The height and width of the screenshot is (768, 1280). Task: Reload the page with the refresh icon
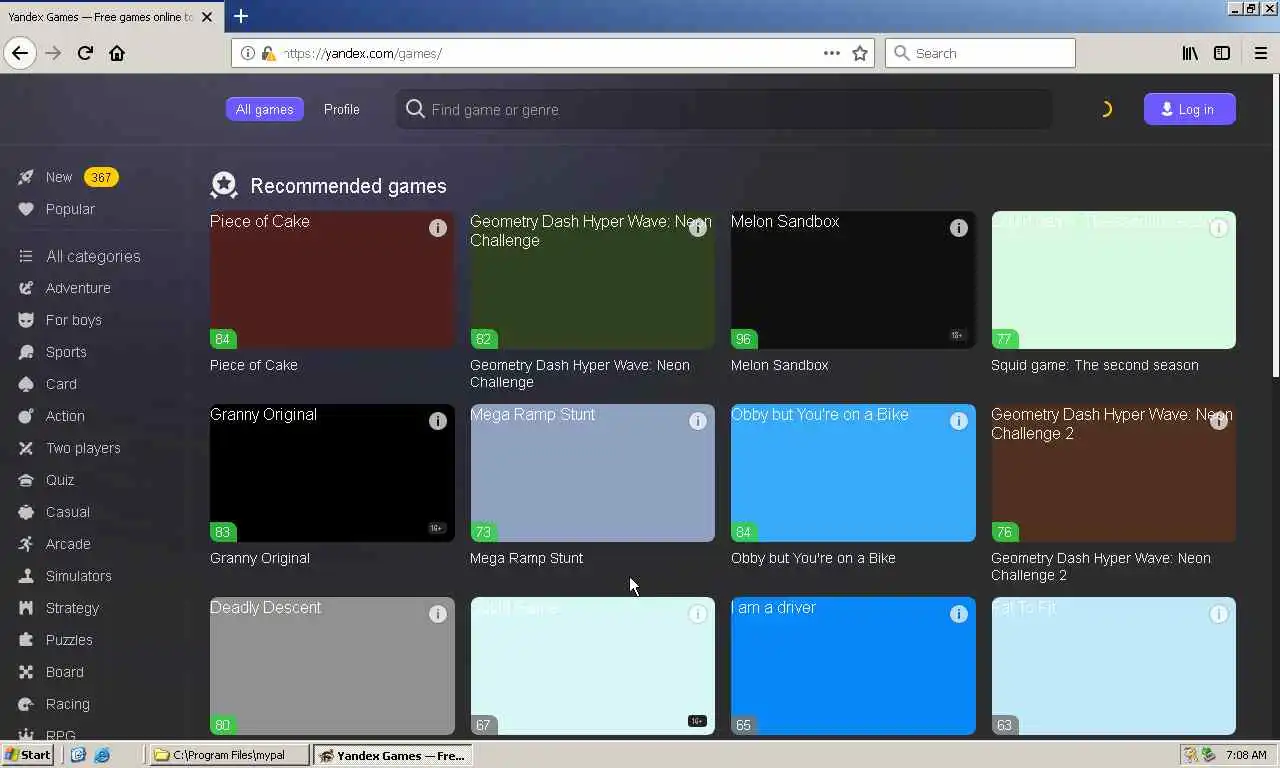click(x=85, y=53)
